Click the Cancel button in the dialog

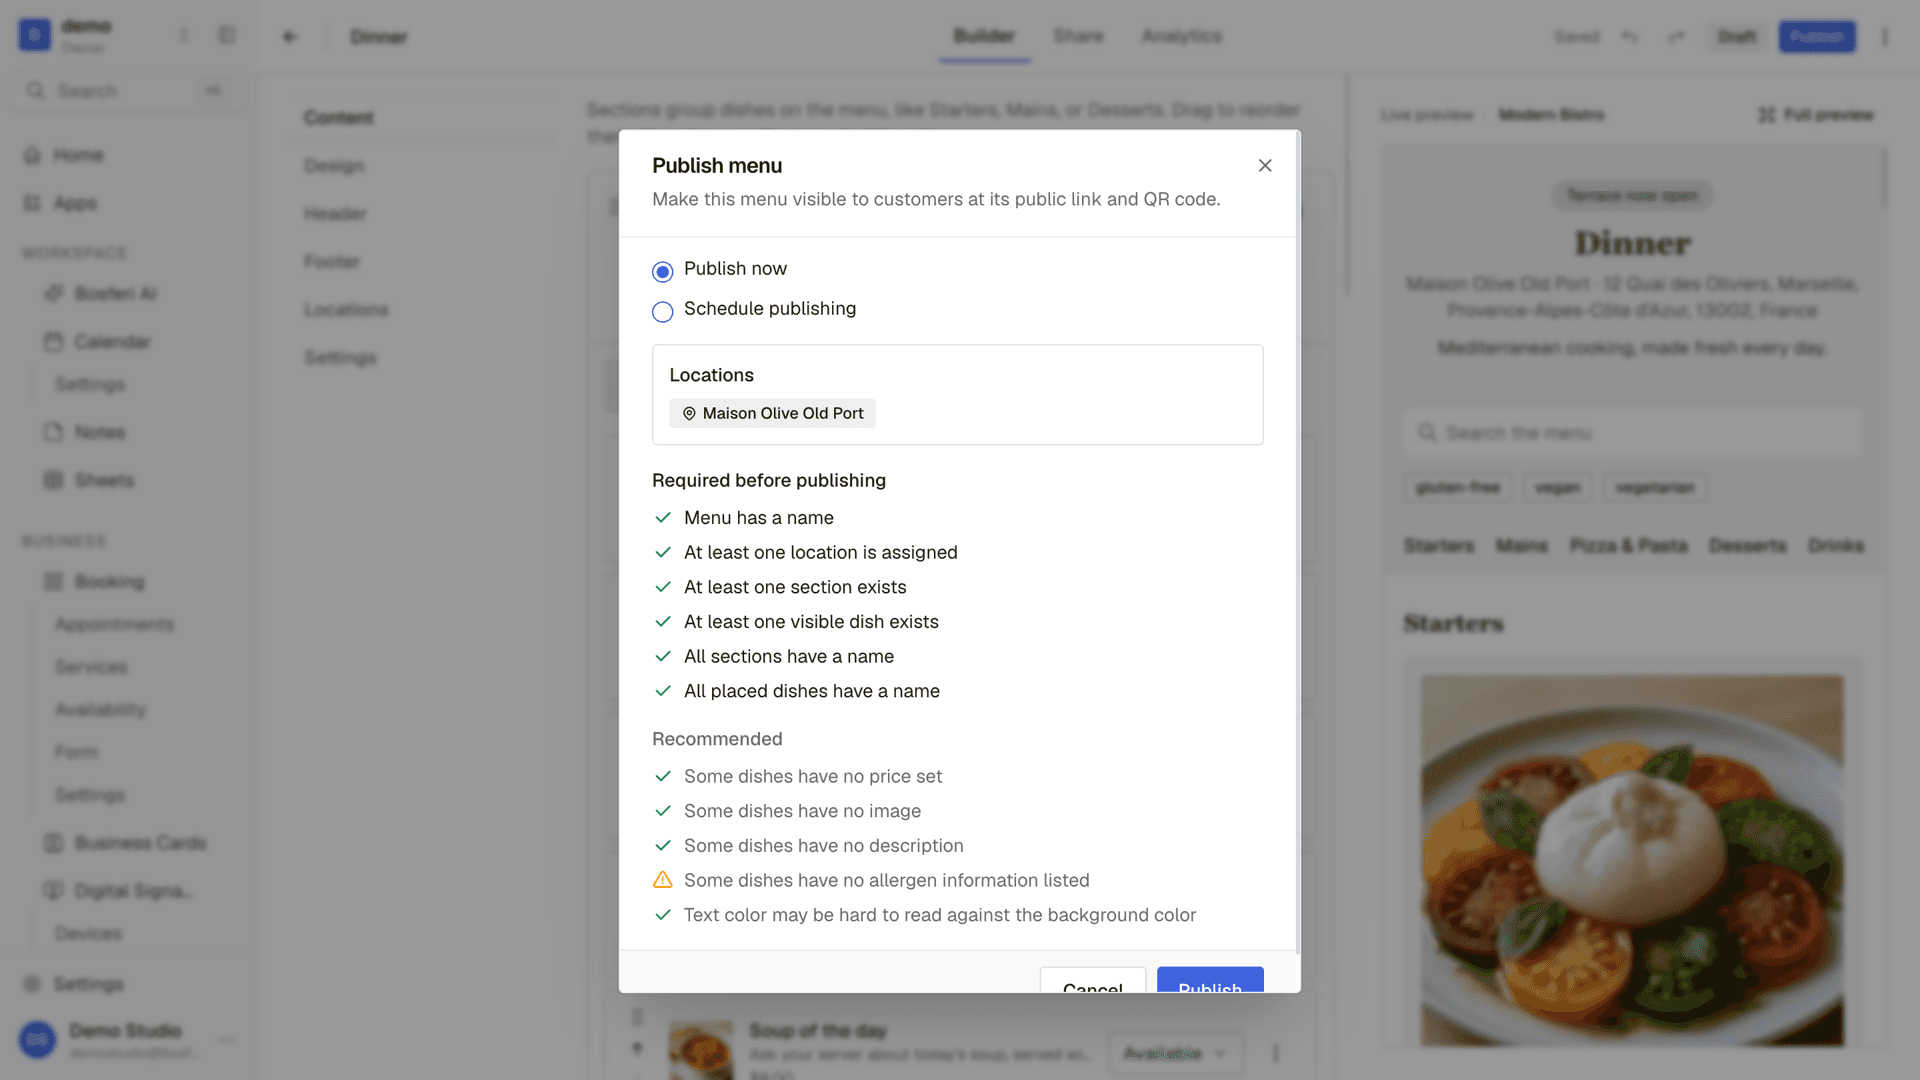[x=1092, y=981]
